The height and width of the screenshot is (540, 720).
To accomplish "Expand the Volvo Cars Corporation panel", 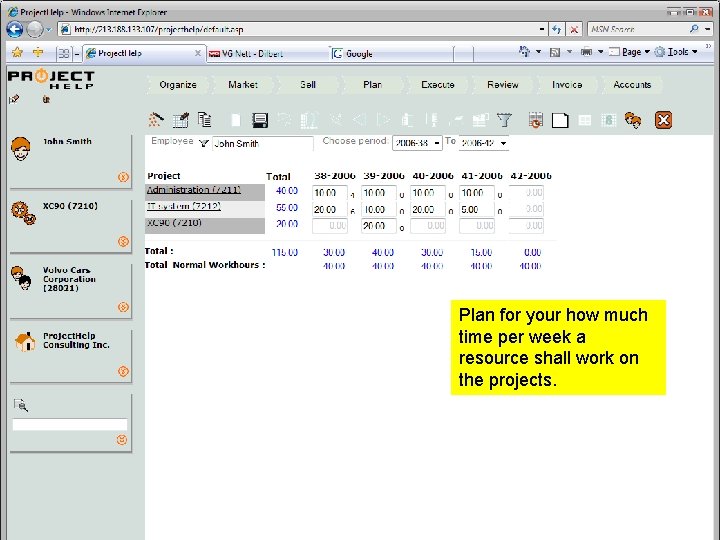I will click(123, 307).
